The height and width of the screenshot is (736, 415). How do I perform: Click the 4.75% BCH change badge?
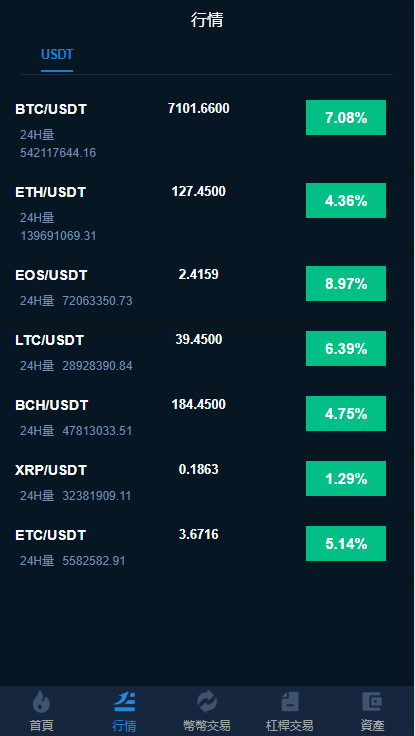coord(346,414)
